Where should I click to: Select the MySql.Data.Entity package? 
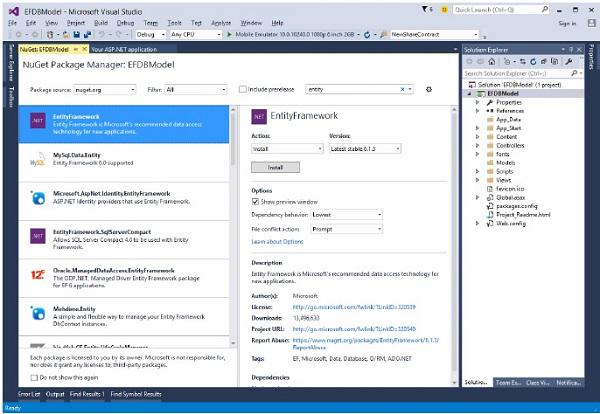click(x=124, y=163)
